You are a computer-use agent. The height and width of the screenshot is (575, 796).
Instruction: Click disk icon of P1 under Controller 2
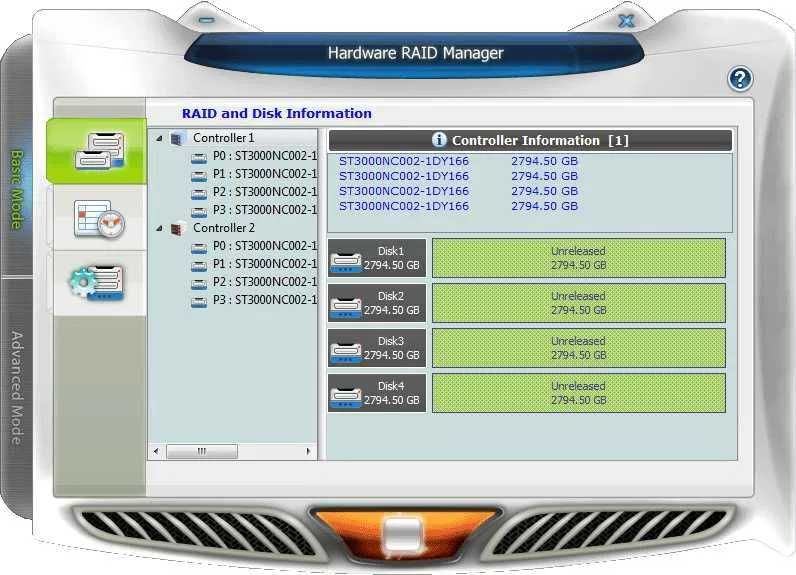[x=199, y=265]
